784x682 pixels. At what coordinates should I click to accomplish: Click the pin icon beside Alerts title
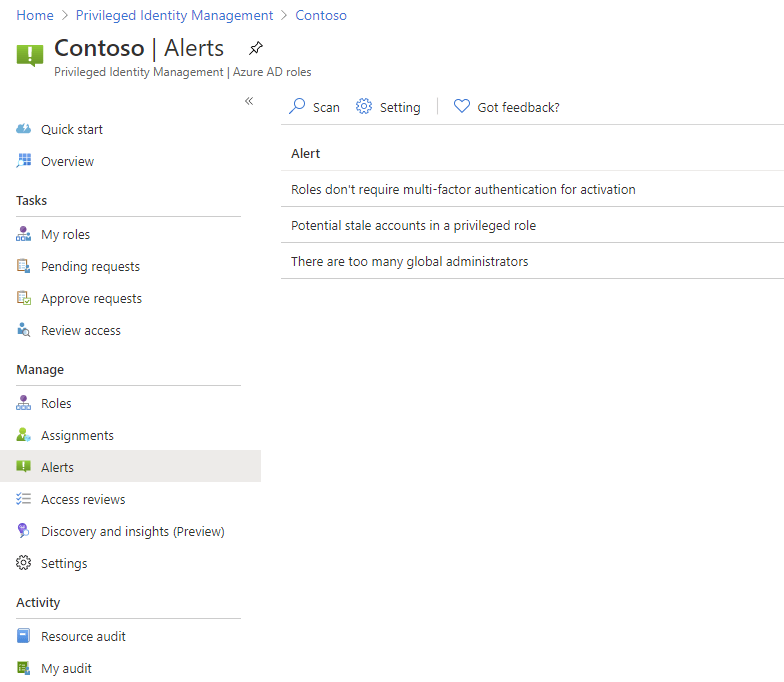pyautogui.click(x=256, y=48)
